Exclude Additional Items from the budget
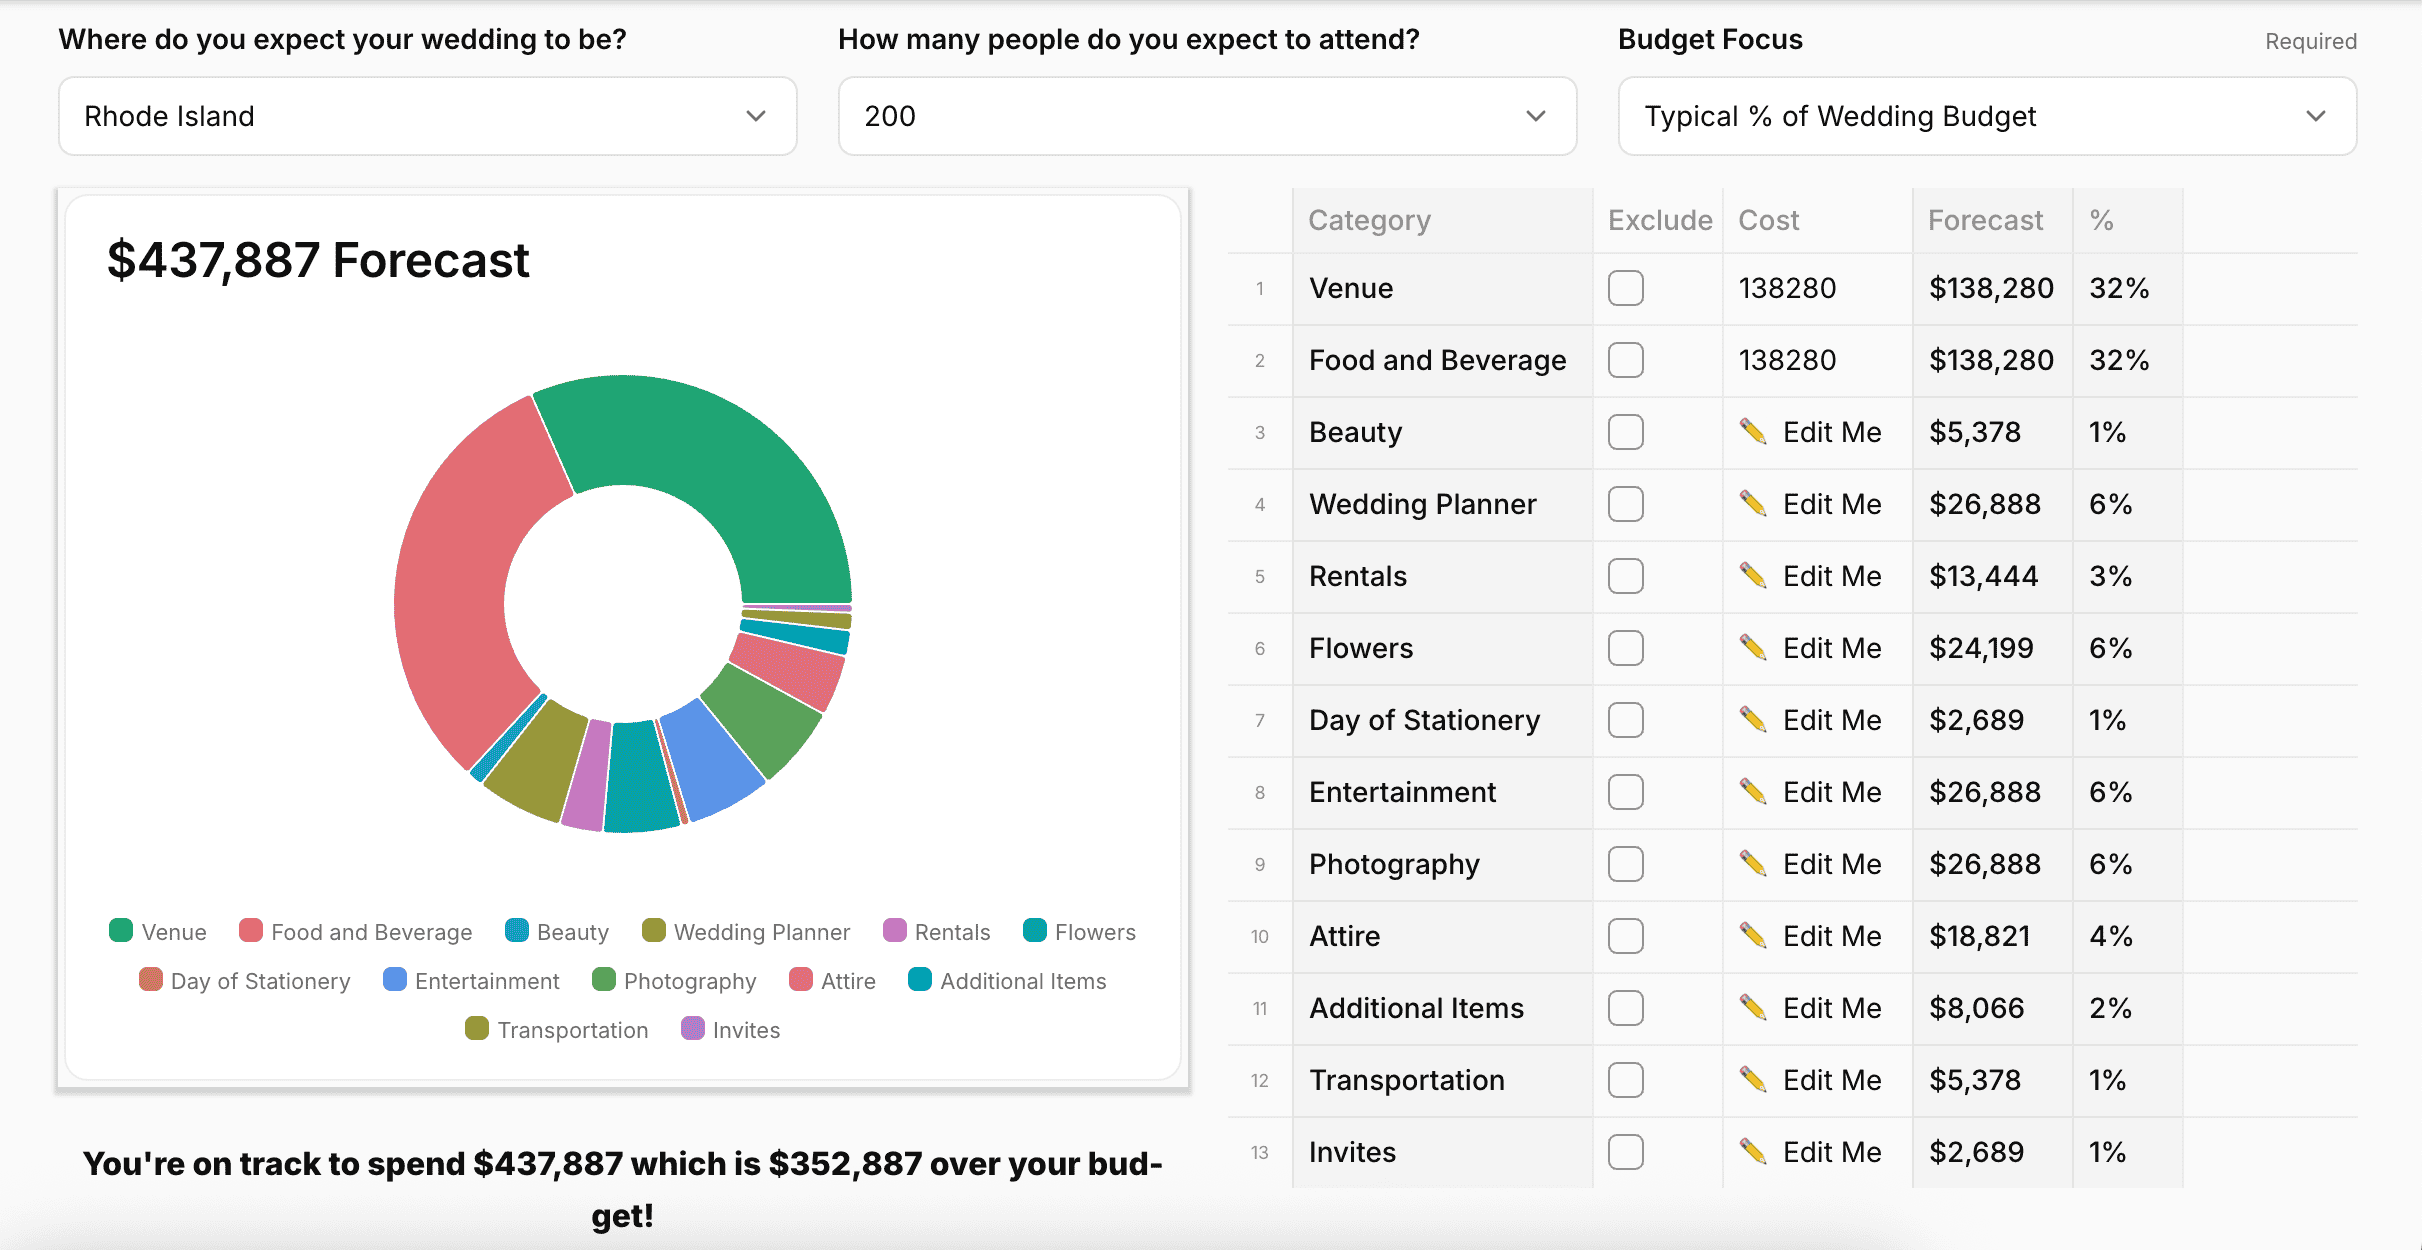Viewport: 2422px width, 1250px height. pos(1625,1008)
